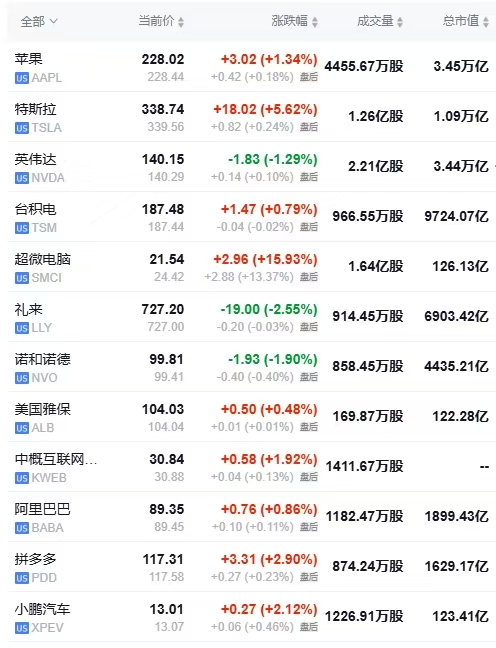Image resolution: width=496 pixels, height=648 pixels.
Task: Click the US badge next to AAPL
Action: coord(22,78)
